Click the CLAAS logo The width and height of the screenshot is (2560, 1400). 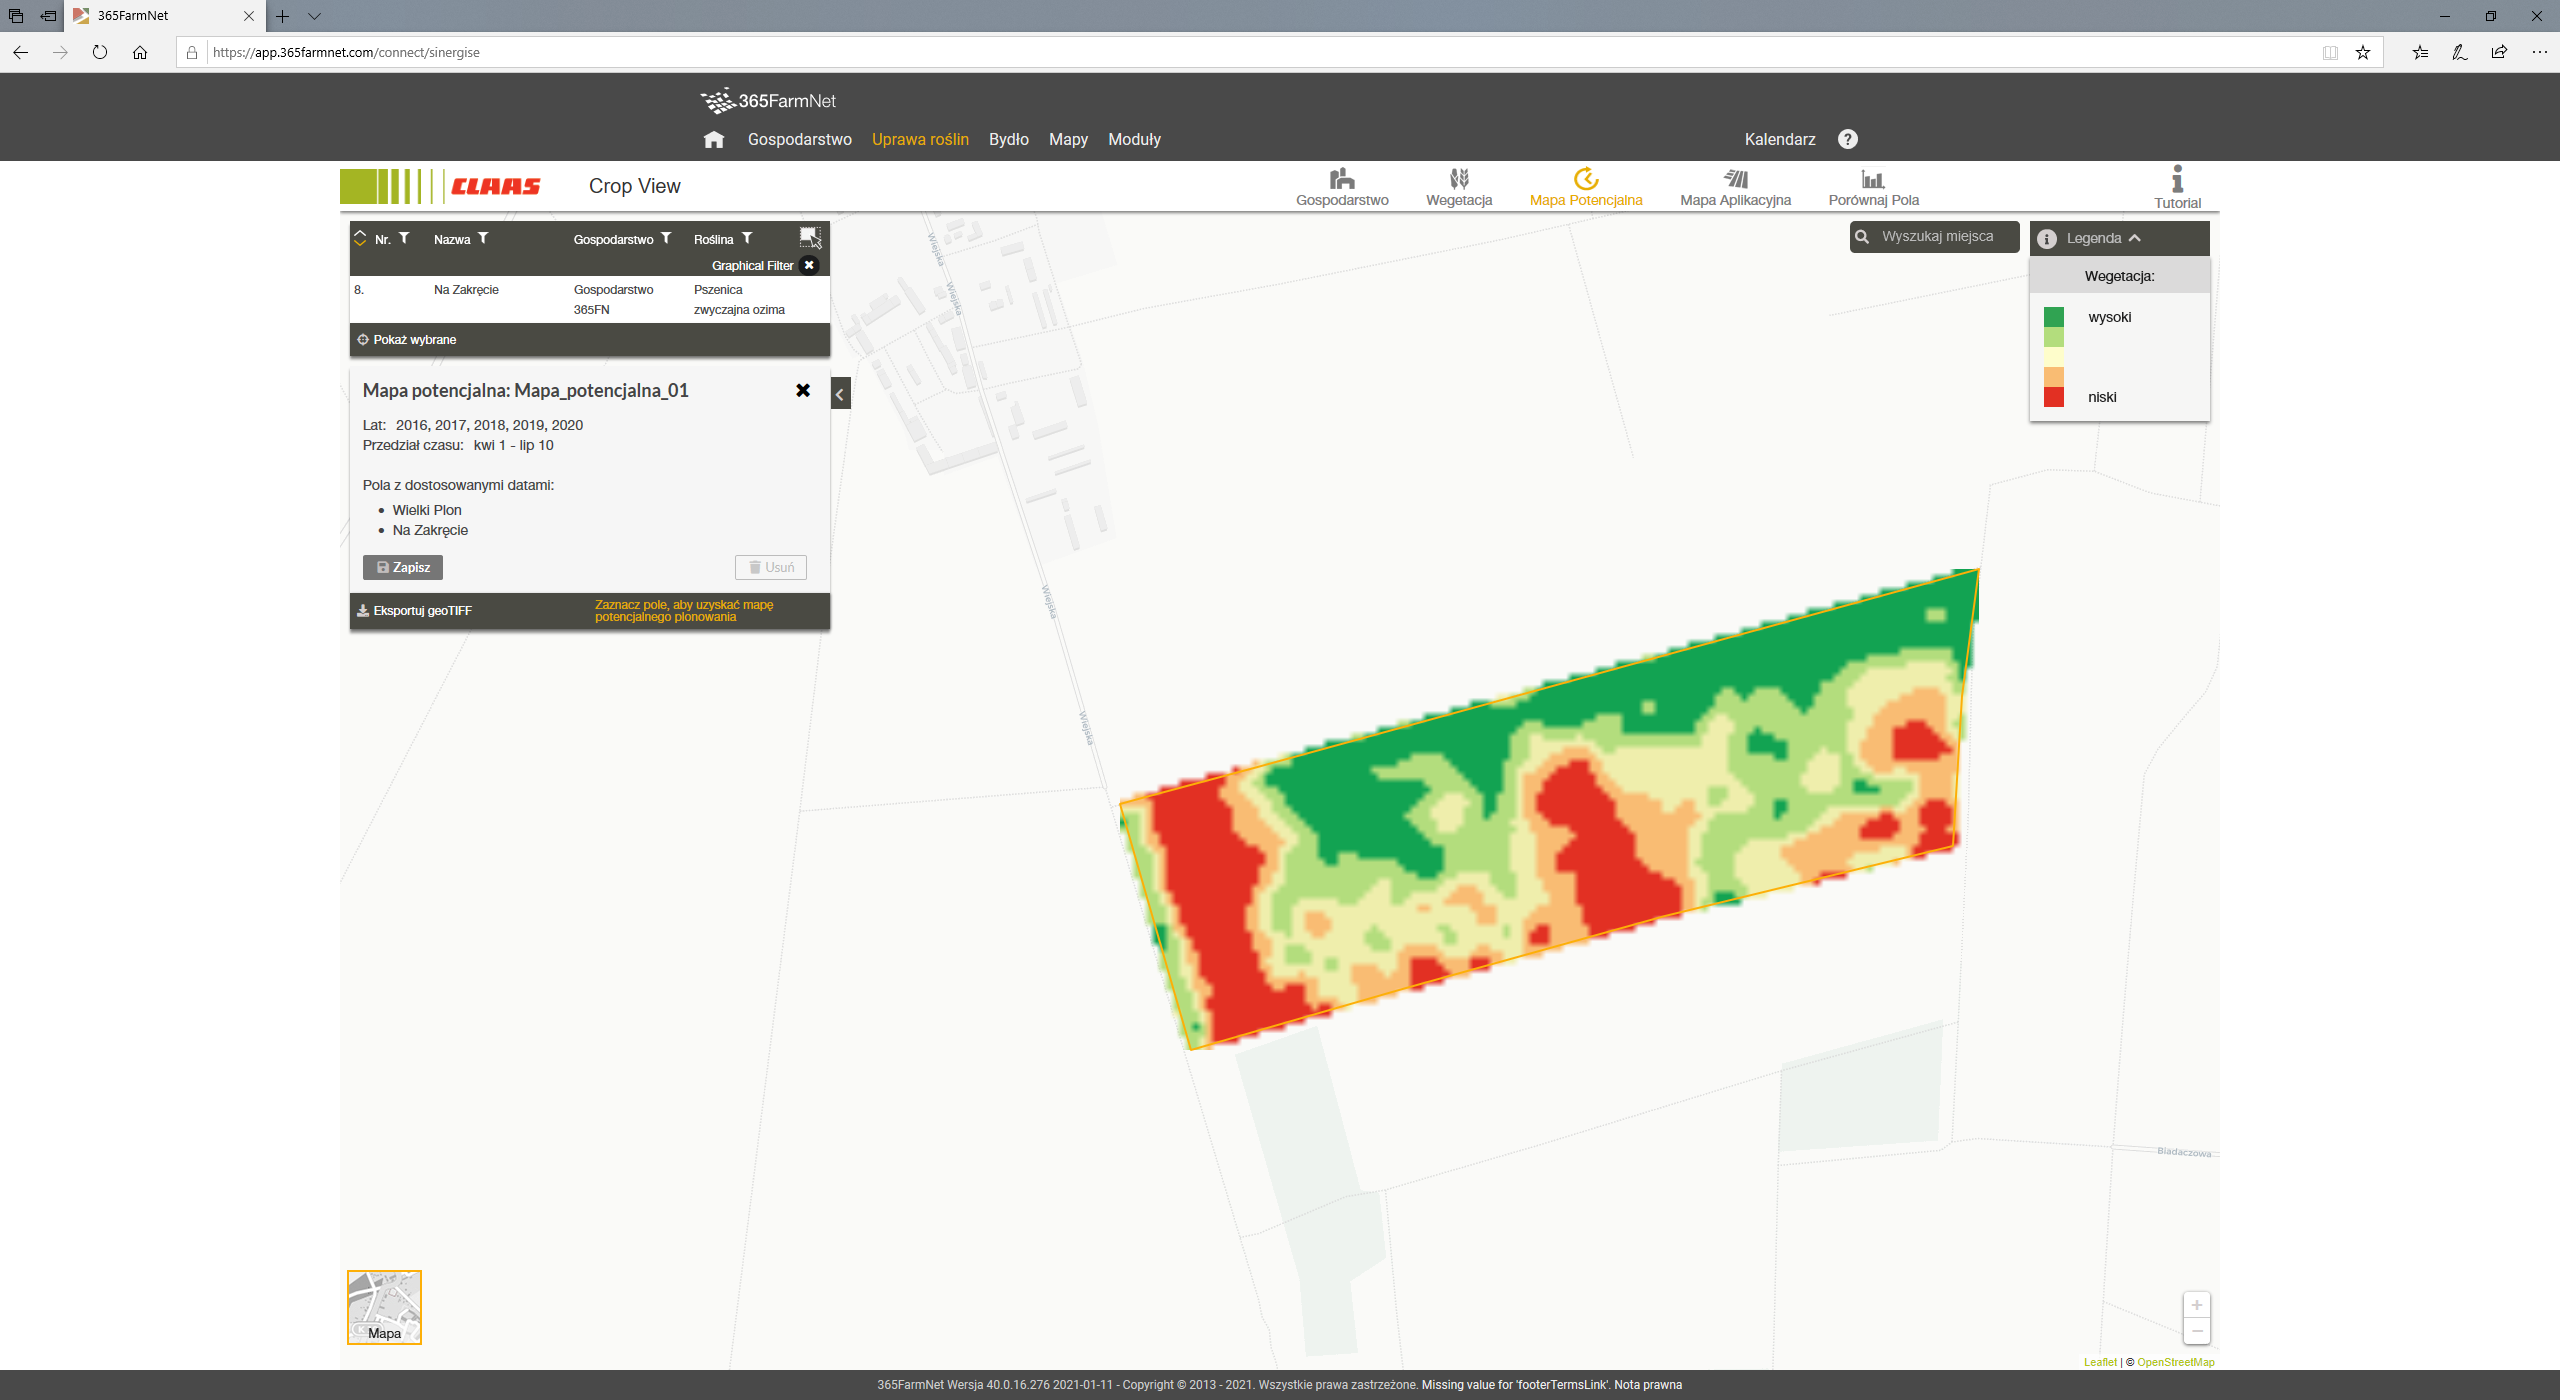[441, 187]
